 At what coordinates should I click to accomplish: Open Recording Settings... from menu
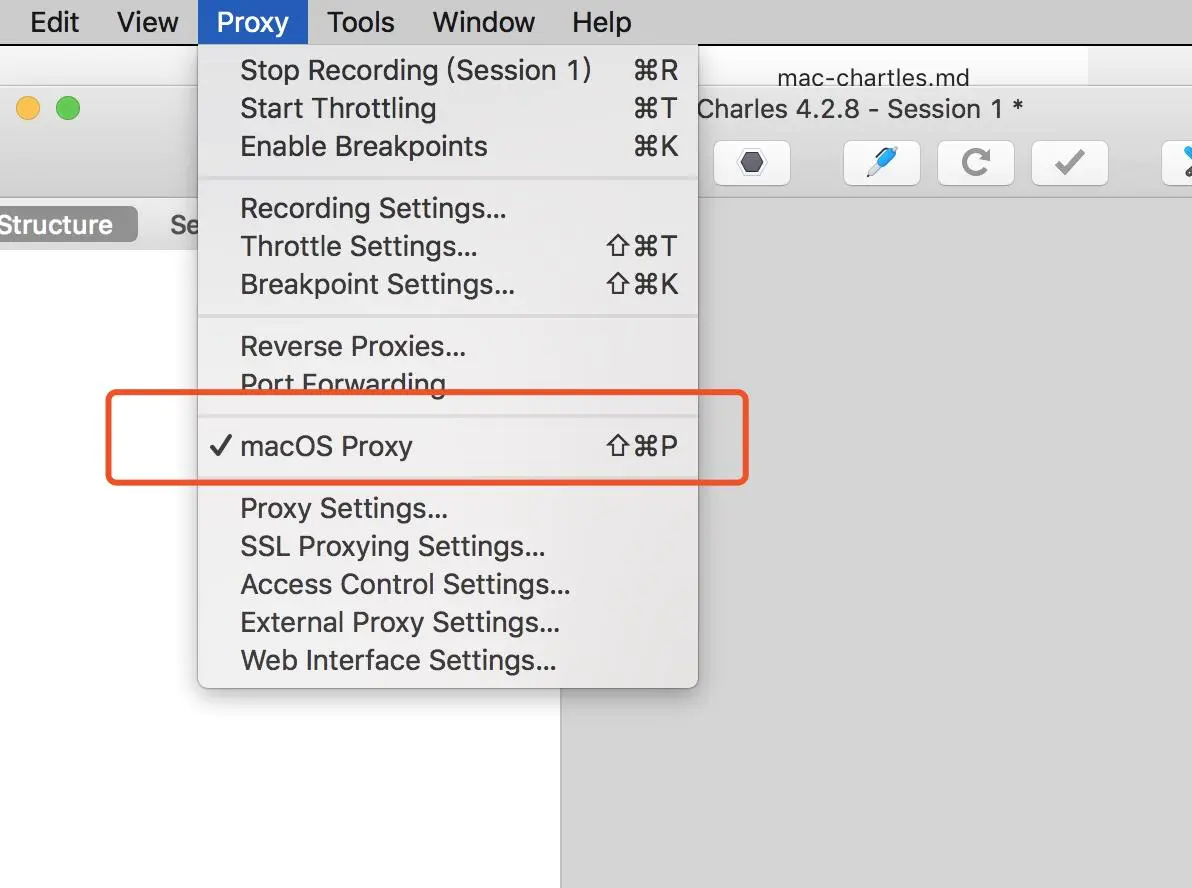point(448,208)
